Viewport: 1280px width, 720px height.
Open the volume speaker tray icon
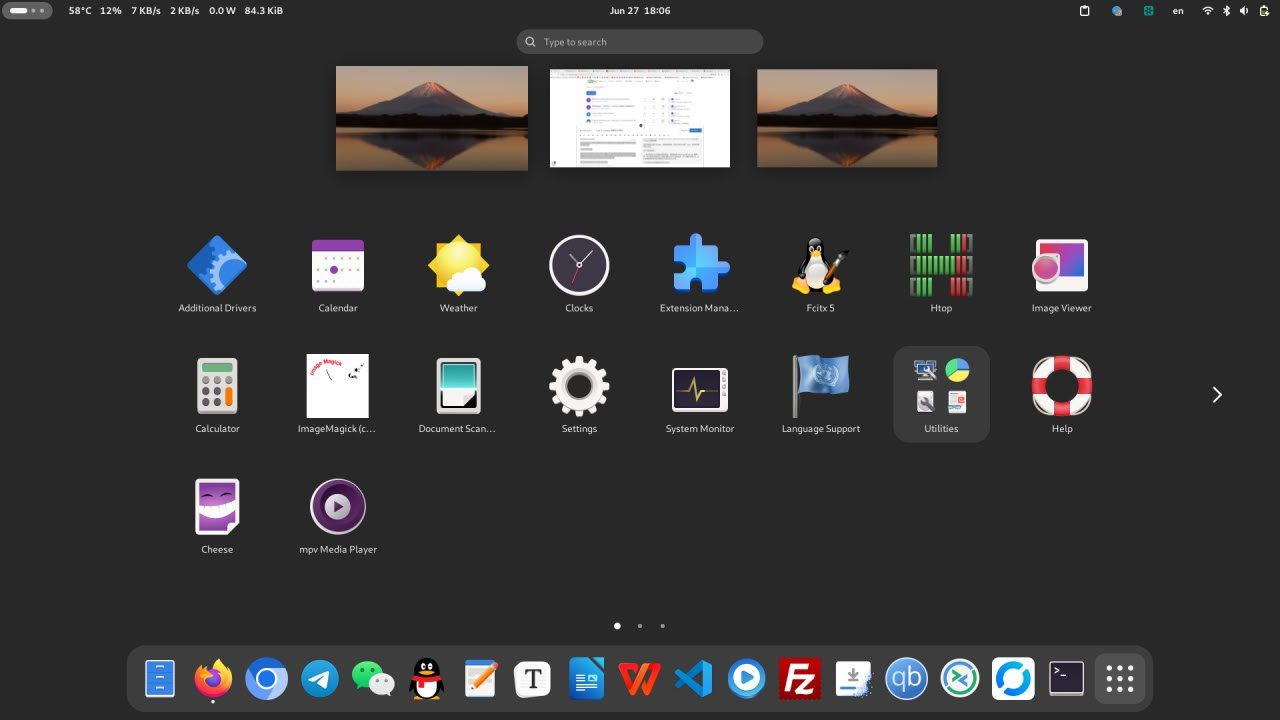tap(1245, 10)
